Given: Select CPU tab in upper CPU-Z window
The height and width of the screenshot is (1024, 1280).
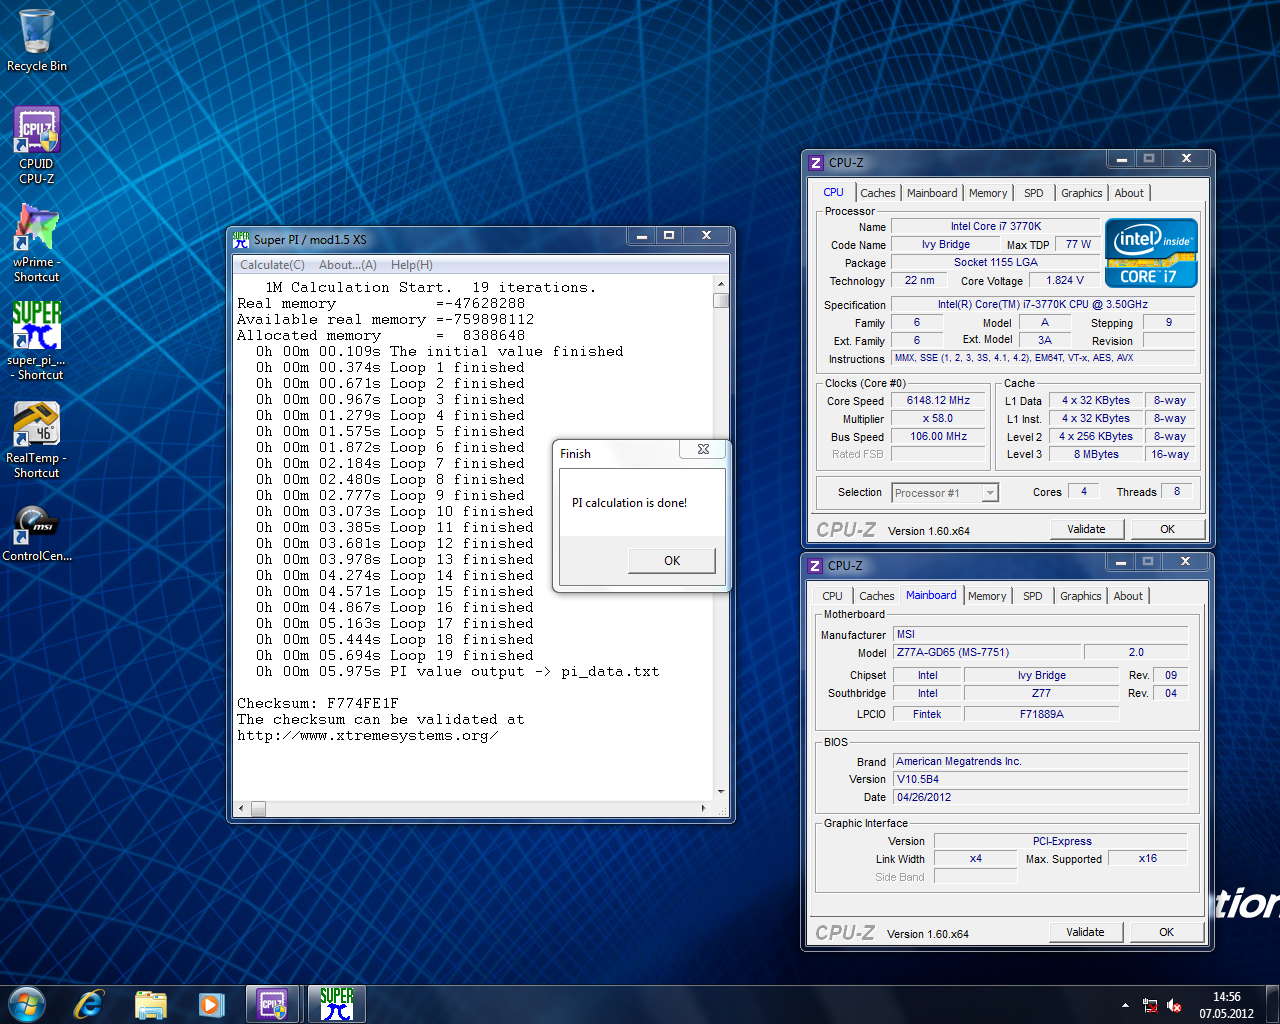Looking at the screenshot, I should (x=834, y=192).
